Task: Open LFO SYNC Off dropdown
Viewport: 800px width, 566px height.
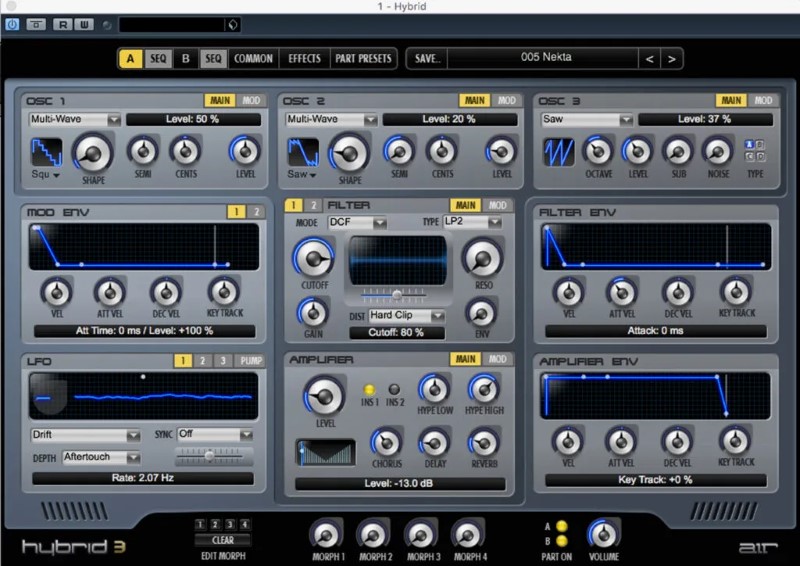Action: click(215, 434)
